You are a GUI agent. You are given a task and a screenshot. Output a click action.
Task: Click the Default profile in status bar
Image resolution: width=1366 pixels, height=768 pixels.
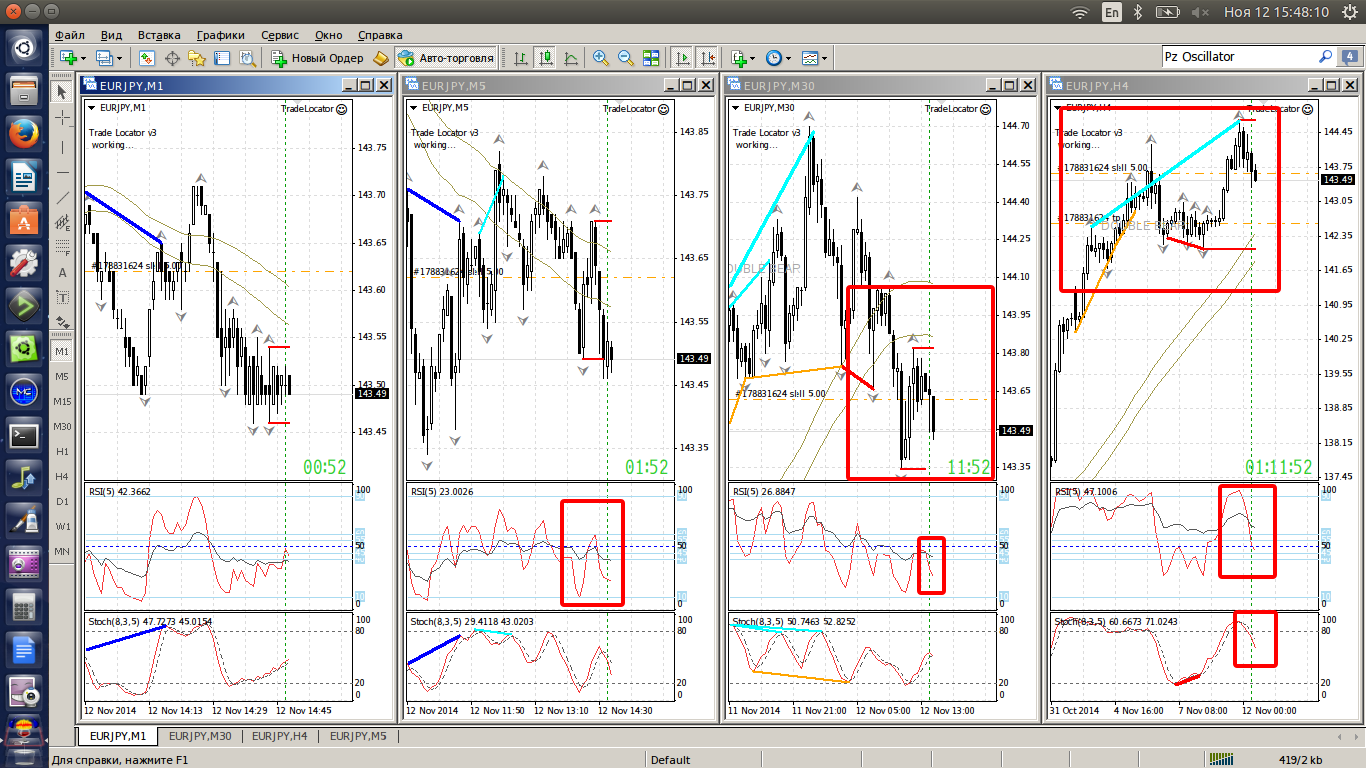coord(670,760)
